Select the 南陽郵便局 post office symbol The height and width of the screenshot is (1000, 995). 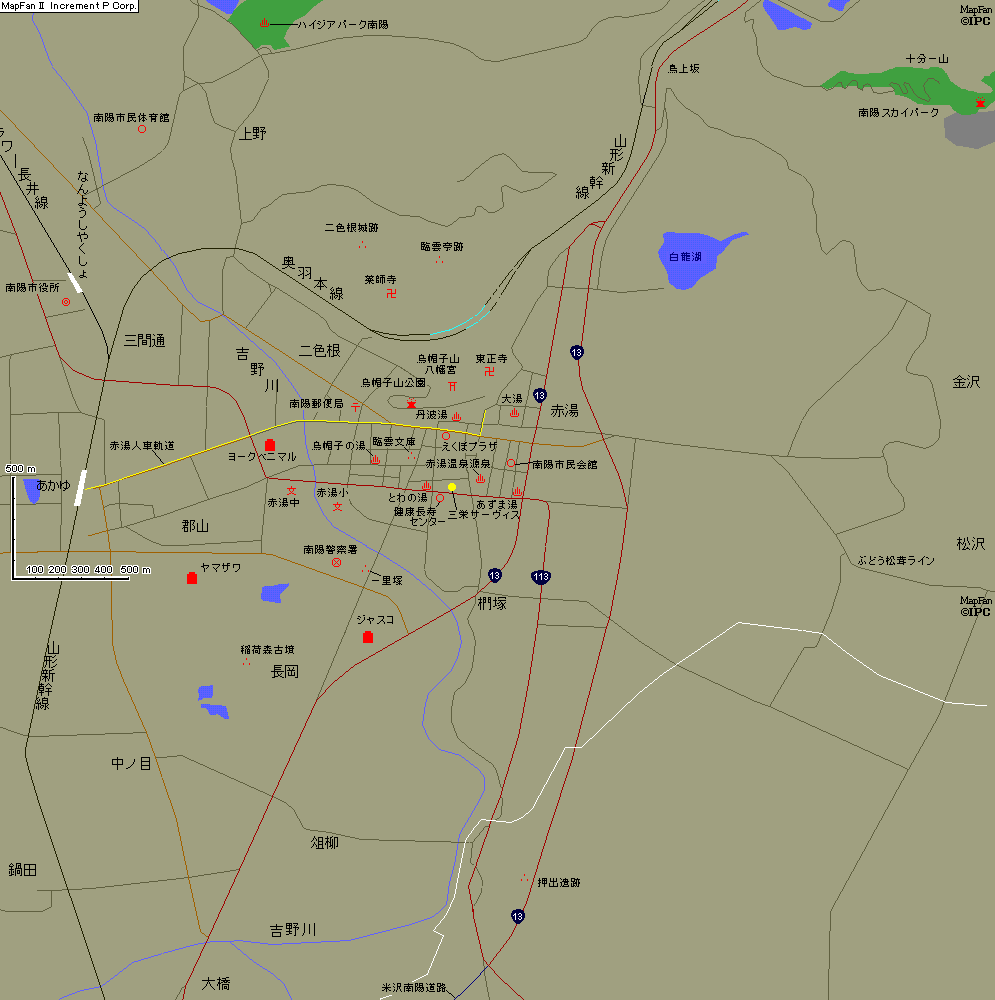(355, 406)
